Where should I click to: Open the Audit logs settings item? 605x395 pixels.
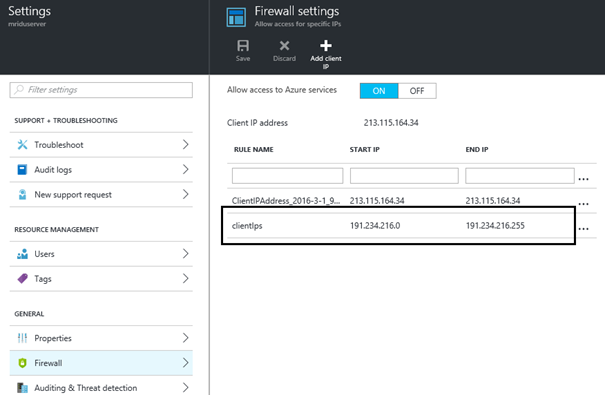[x=101, y=170]
